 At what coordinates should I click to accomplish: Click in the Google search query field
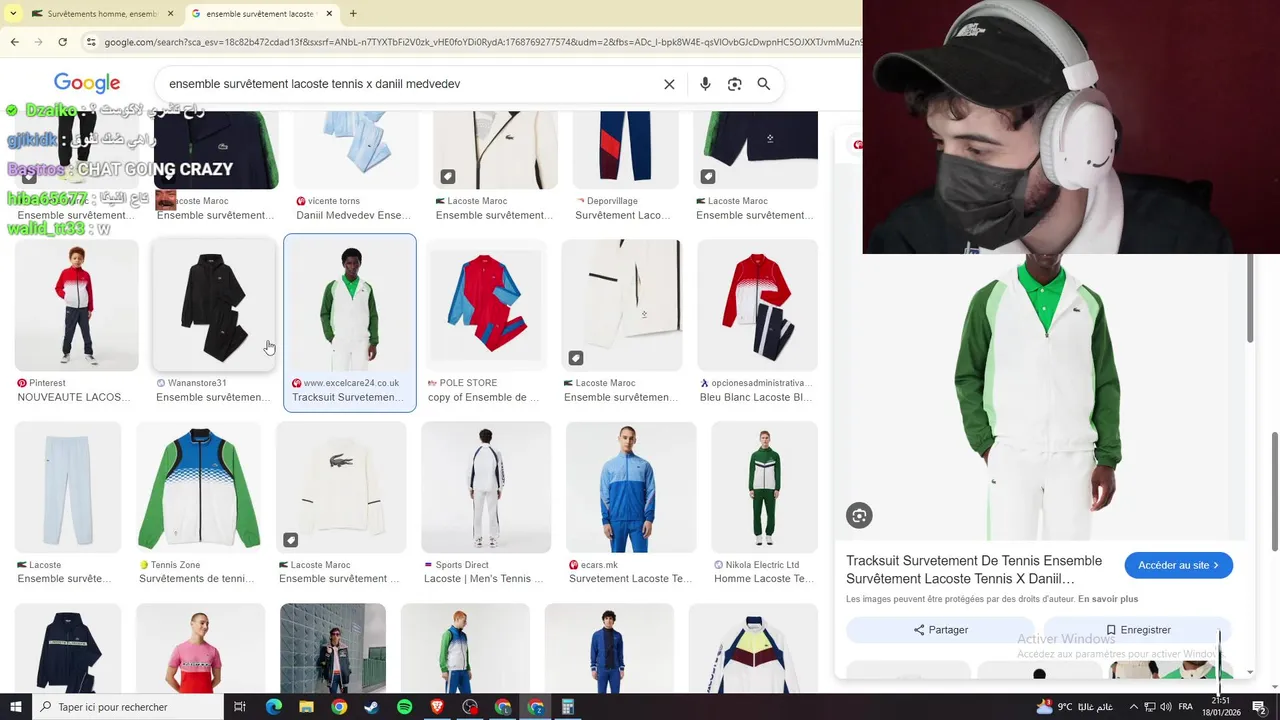tap(410, 84)
